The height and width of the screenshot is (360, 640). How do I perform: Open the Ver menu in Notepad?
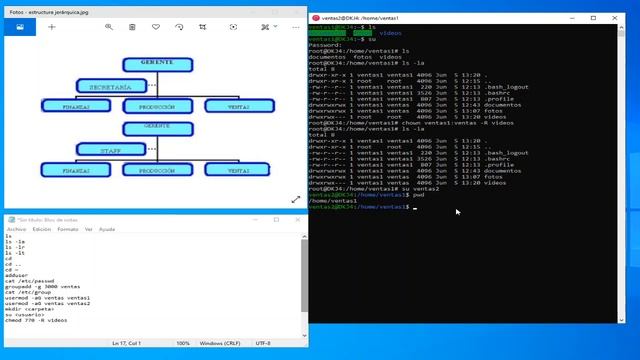pyautogui.click(x=89, y=229)
